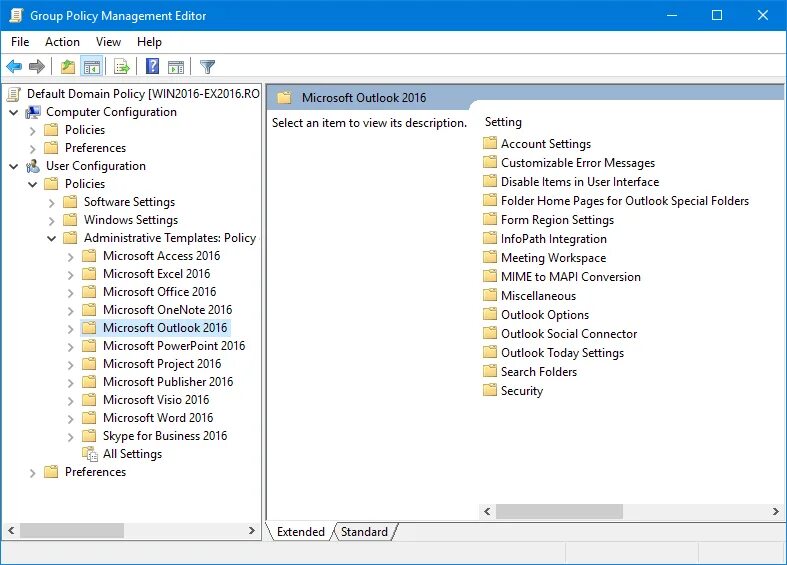Viewport: 787px width, 565px height.
Task: Click right arrow of settings list scrollbar
Action: click(x=775, y=511)
